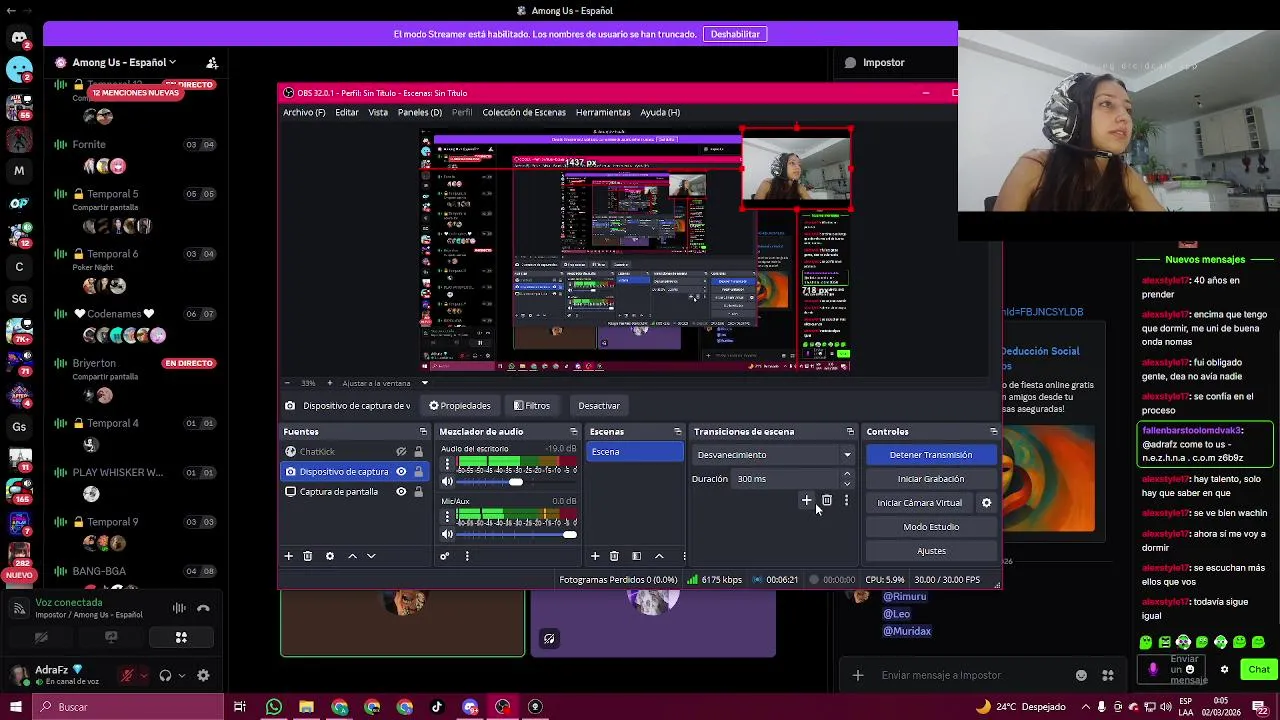1280x720 pixels.
Task: Toggle lock on ChatKick source
Action: coord(418,452)
